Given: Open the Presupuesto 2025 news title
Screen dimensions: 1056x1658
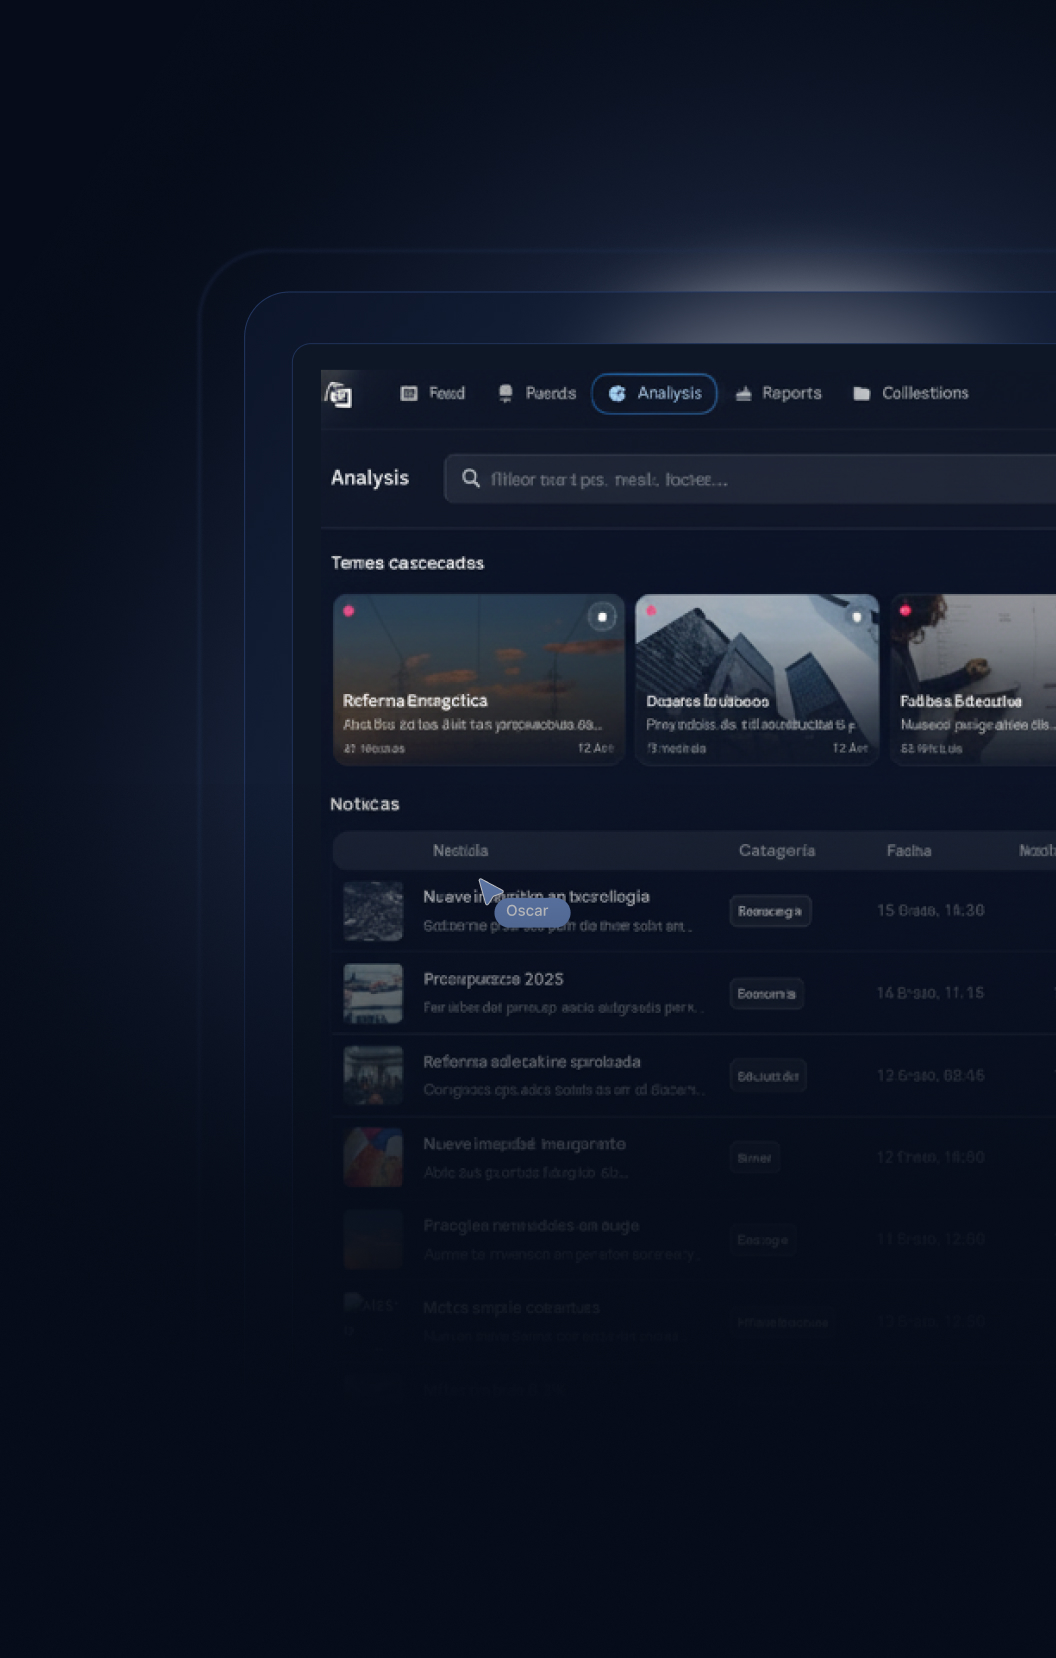Looking at the screenshot, I should click(493, 979).
